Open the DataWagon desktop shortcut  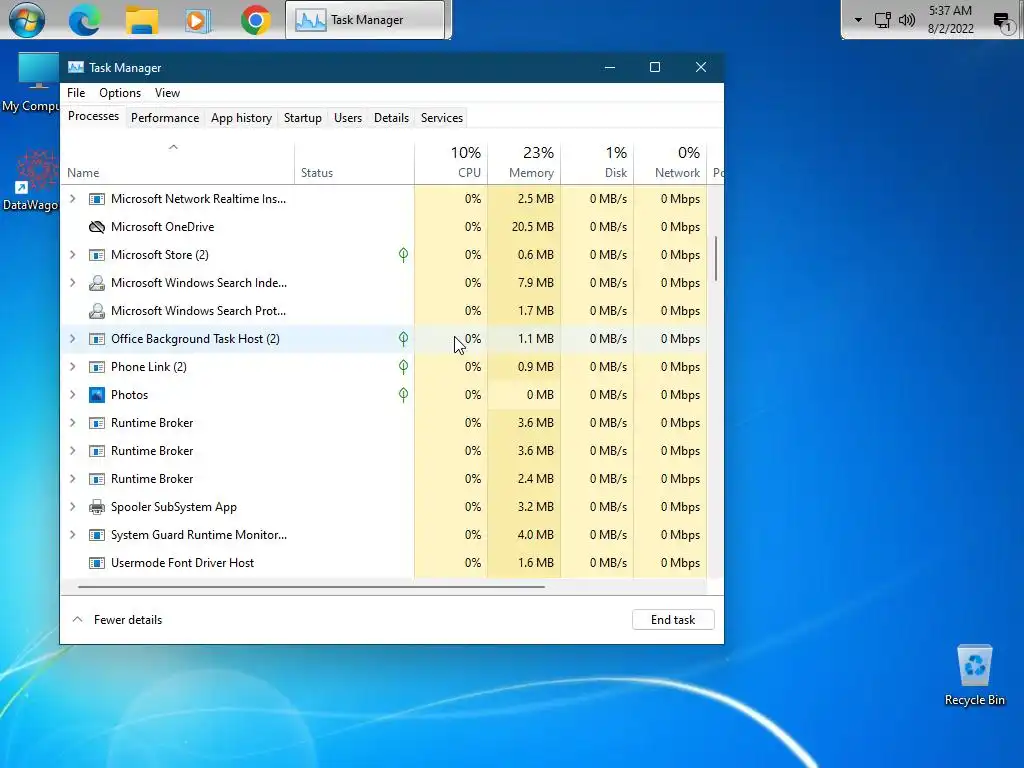coord(30,181)
